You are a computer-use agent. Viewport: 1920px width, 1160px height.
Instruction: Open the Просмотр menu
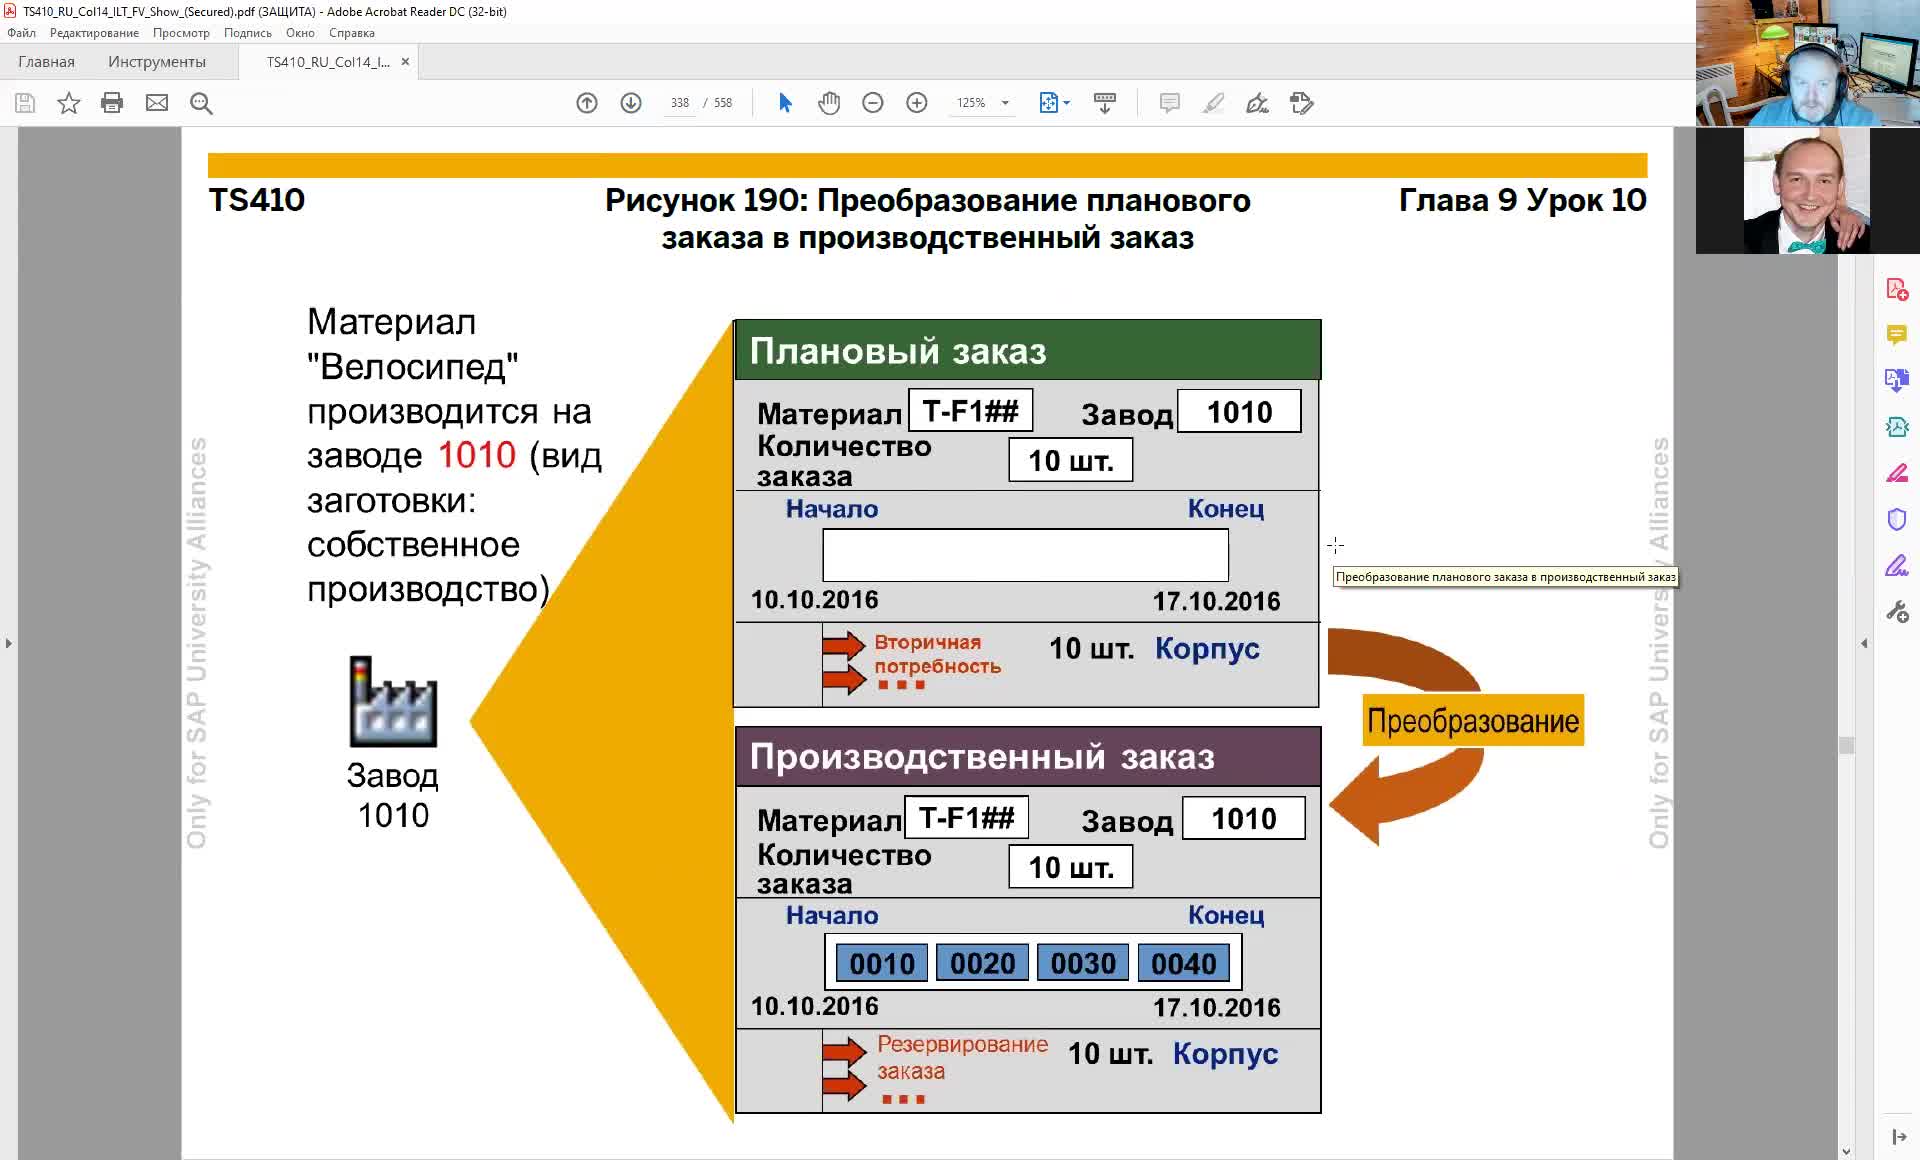[181, 33]
